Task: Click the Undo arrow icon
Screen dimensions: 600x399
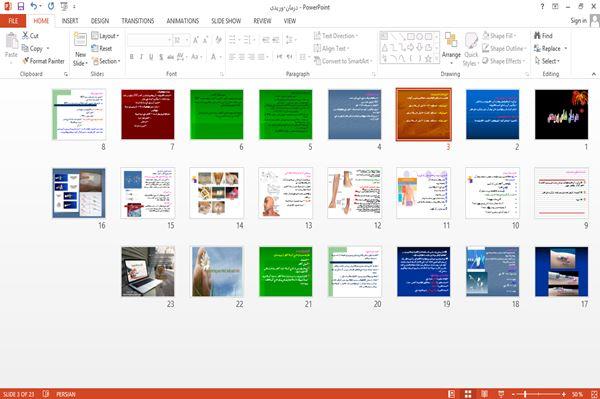Action: click(34, 6)
